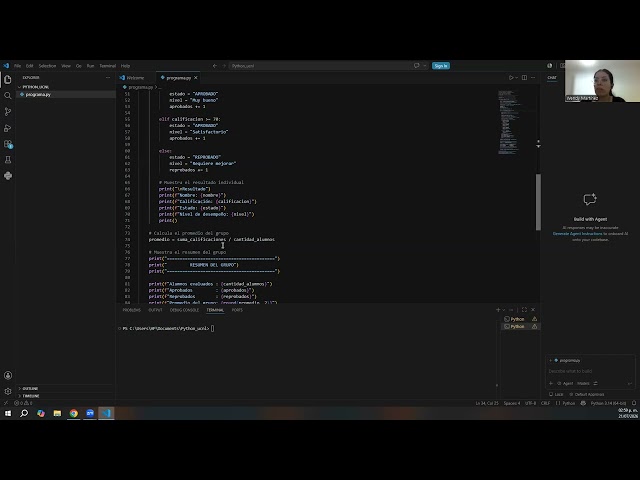Open the chat dropdown arrow in title bar
This screenshot has width=640, height=480.
coord(424,66)
